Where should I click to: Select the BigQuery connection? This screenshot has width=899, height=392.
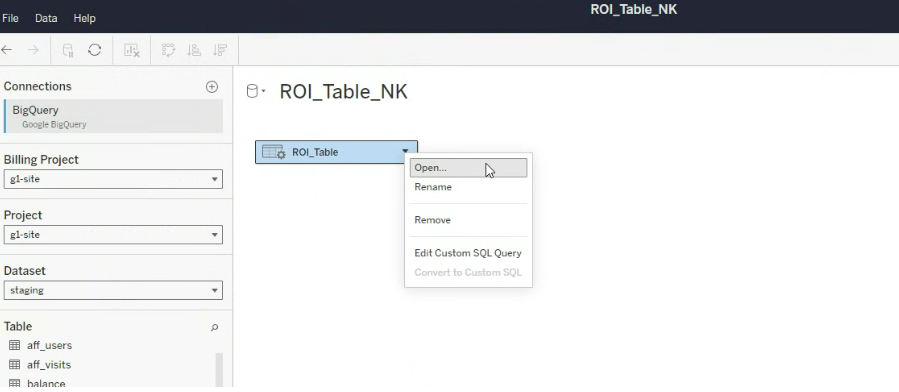113,116
